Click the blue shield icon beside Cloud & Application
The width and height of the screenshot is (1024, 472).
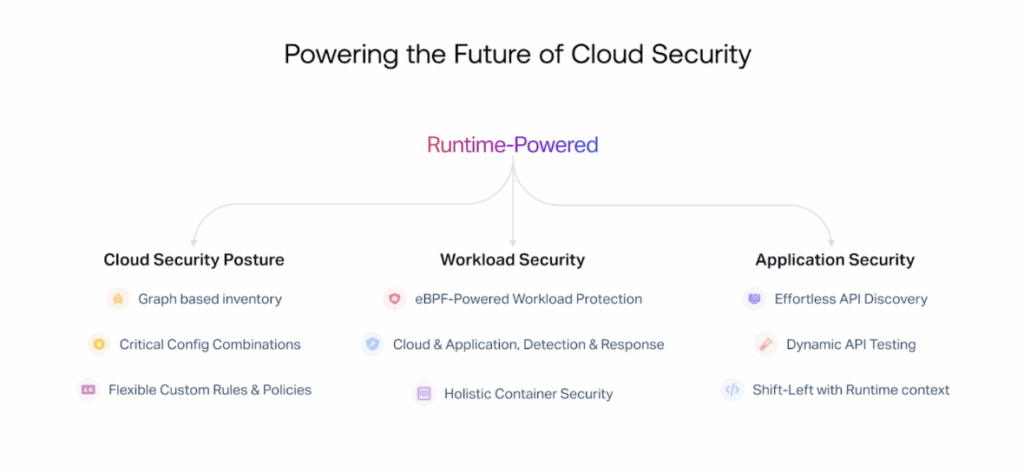pos(373,344)
